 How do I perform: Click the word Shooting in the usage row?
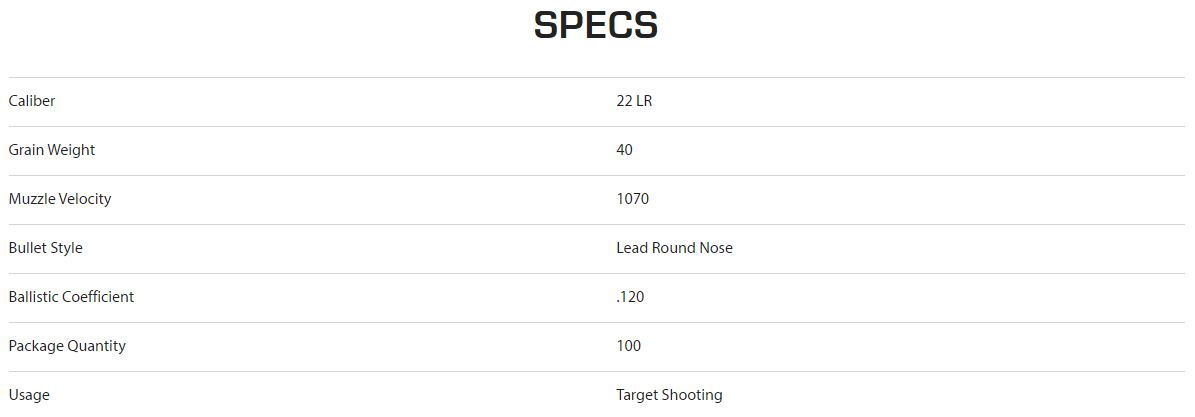(x=692, y=395)
